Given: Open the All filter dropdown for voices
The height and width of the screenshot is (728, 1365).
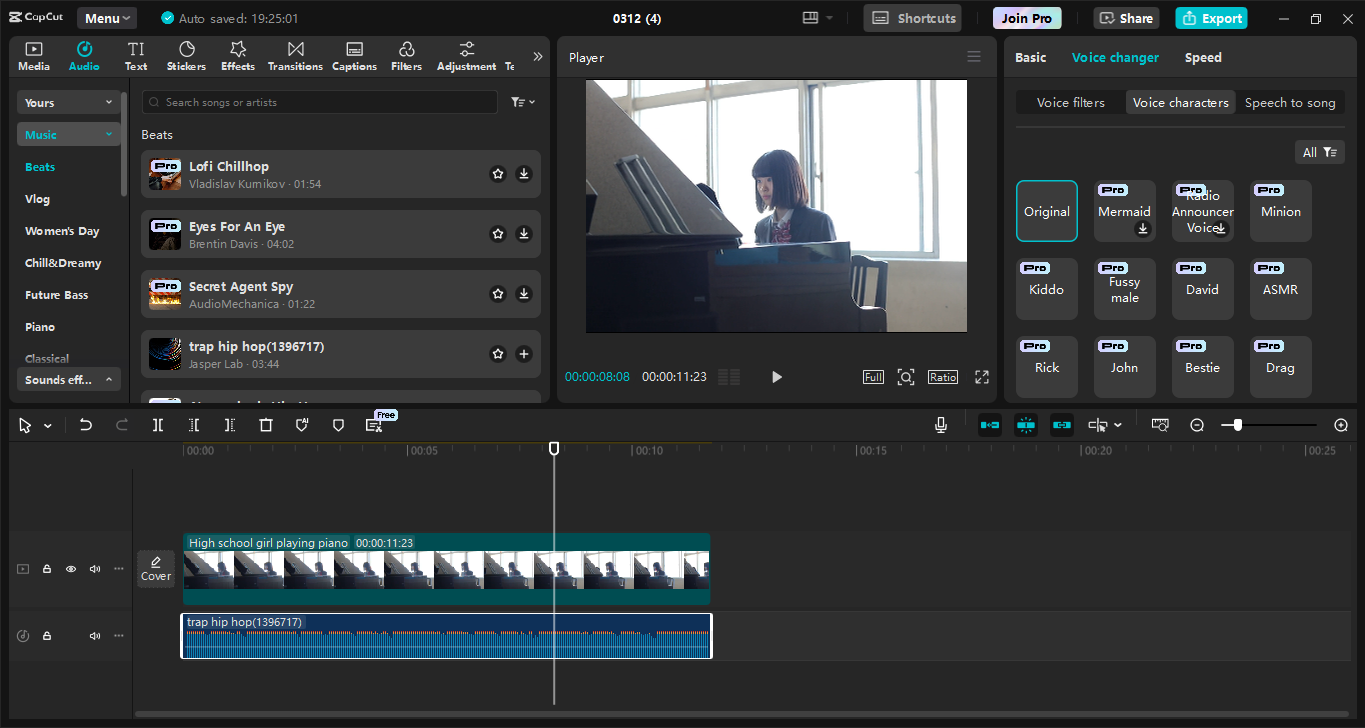Looking at the screenshot, I should 1319,152.
